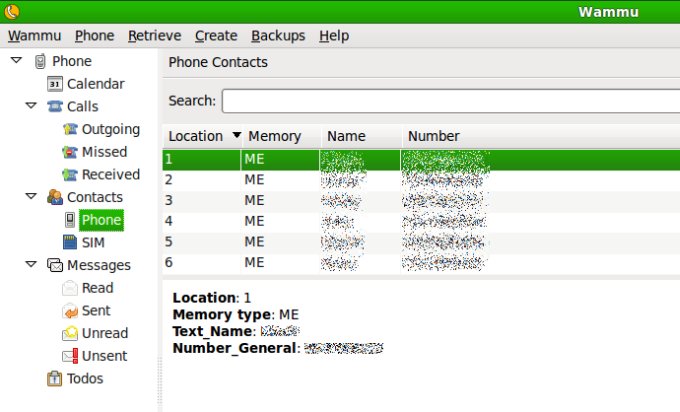The image size is (680, 412).
Task: Click the SIM card contacts icon
Action: click(70, 242)
